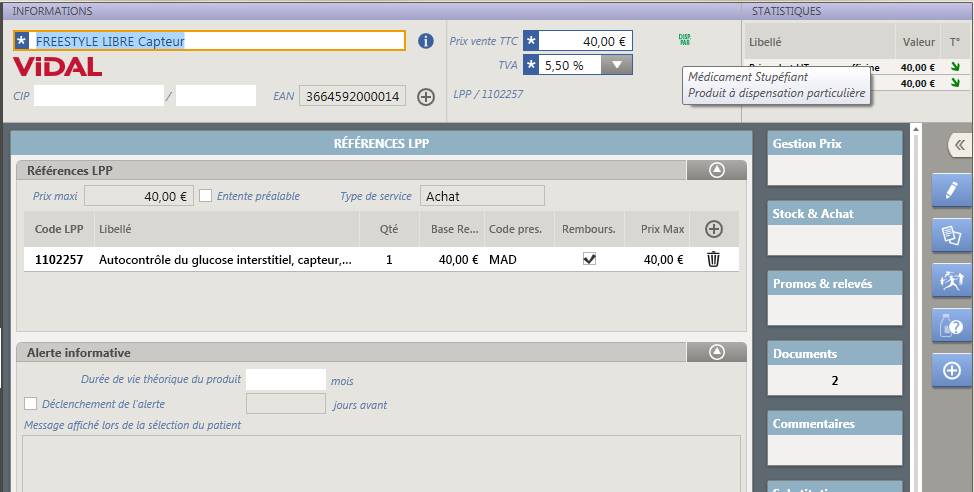Click the pencil edit button in the sidebar
This screenshot has width=974, height=492.
[952, 190]
